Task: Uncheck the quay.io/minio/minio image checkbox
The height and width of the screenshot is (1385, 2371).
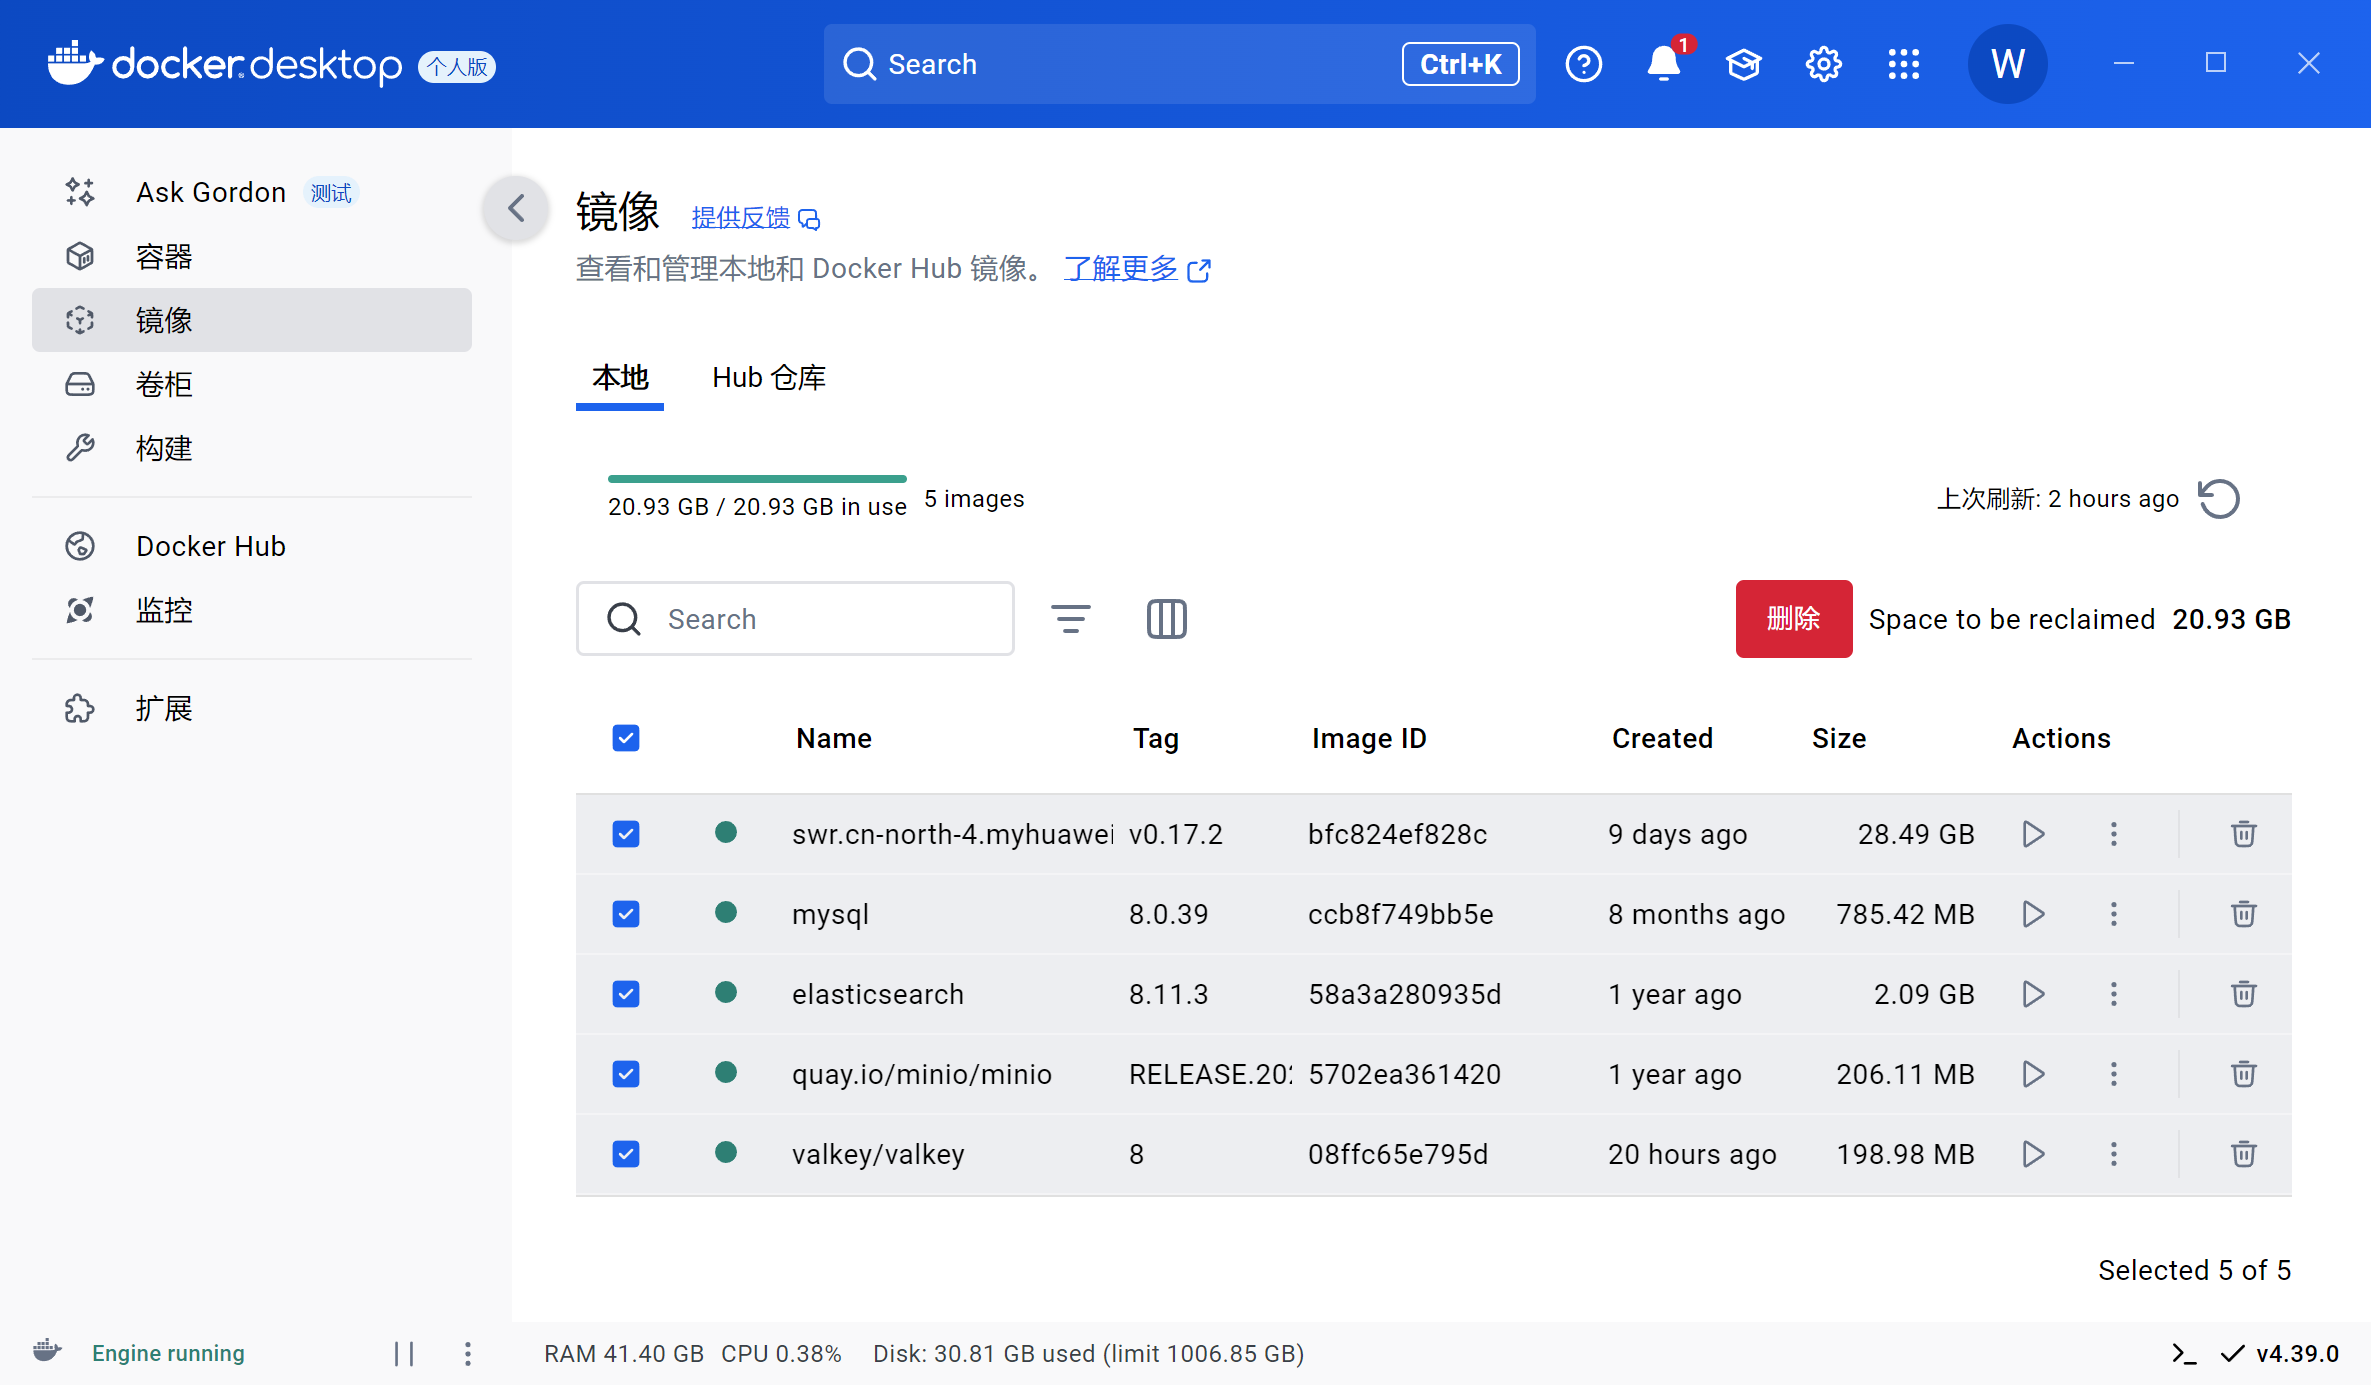Action: coord(626,1074)
